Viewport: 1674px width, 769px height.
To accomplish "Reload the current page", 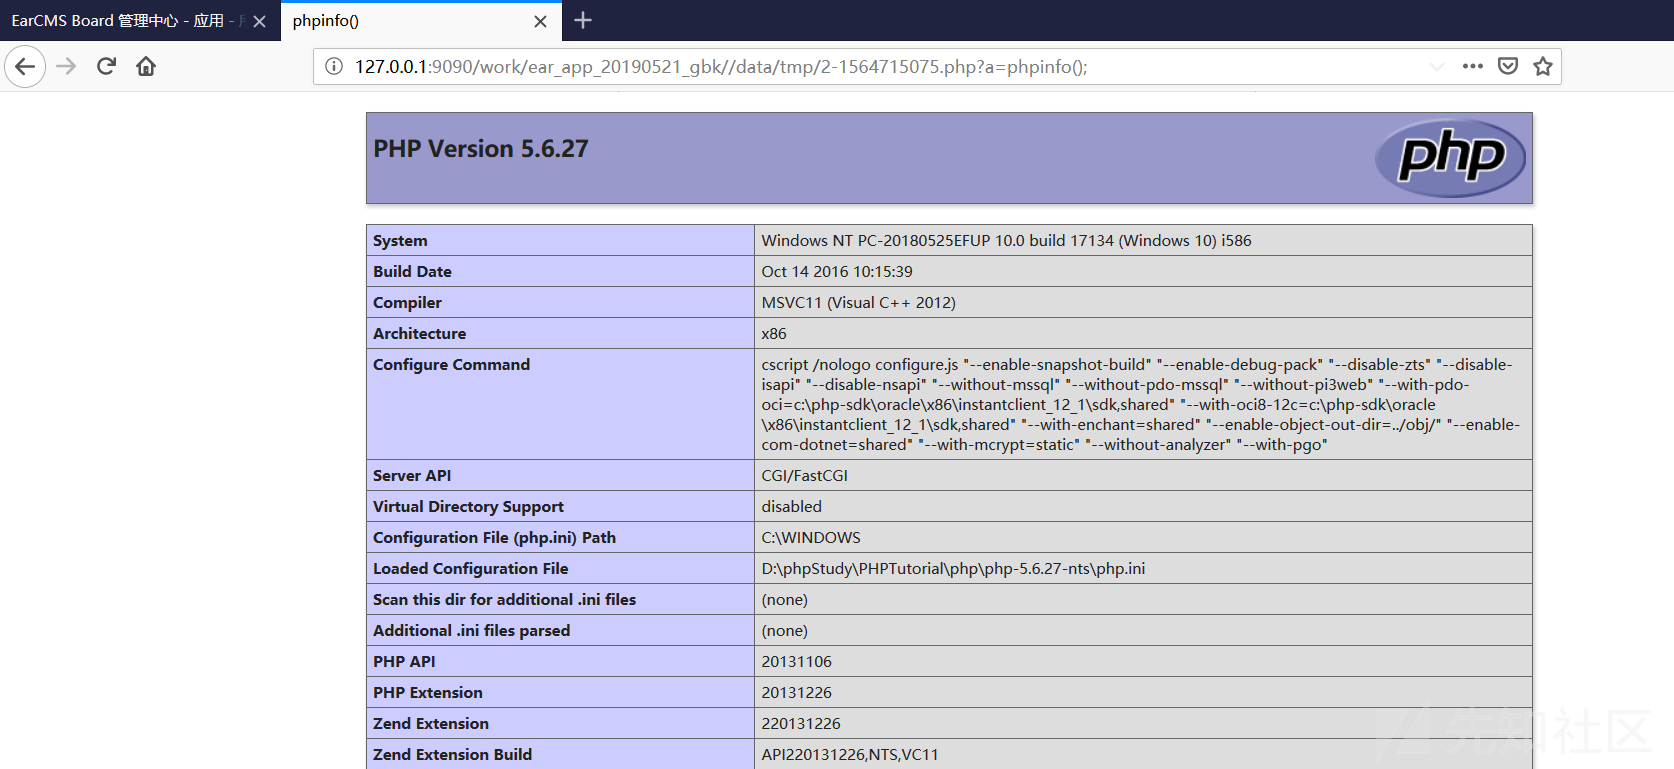I will click(106, 67).
